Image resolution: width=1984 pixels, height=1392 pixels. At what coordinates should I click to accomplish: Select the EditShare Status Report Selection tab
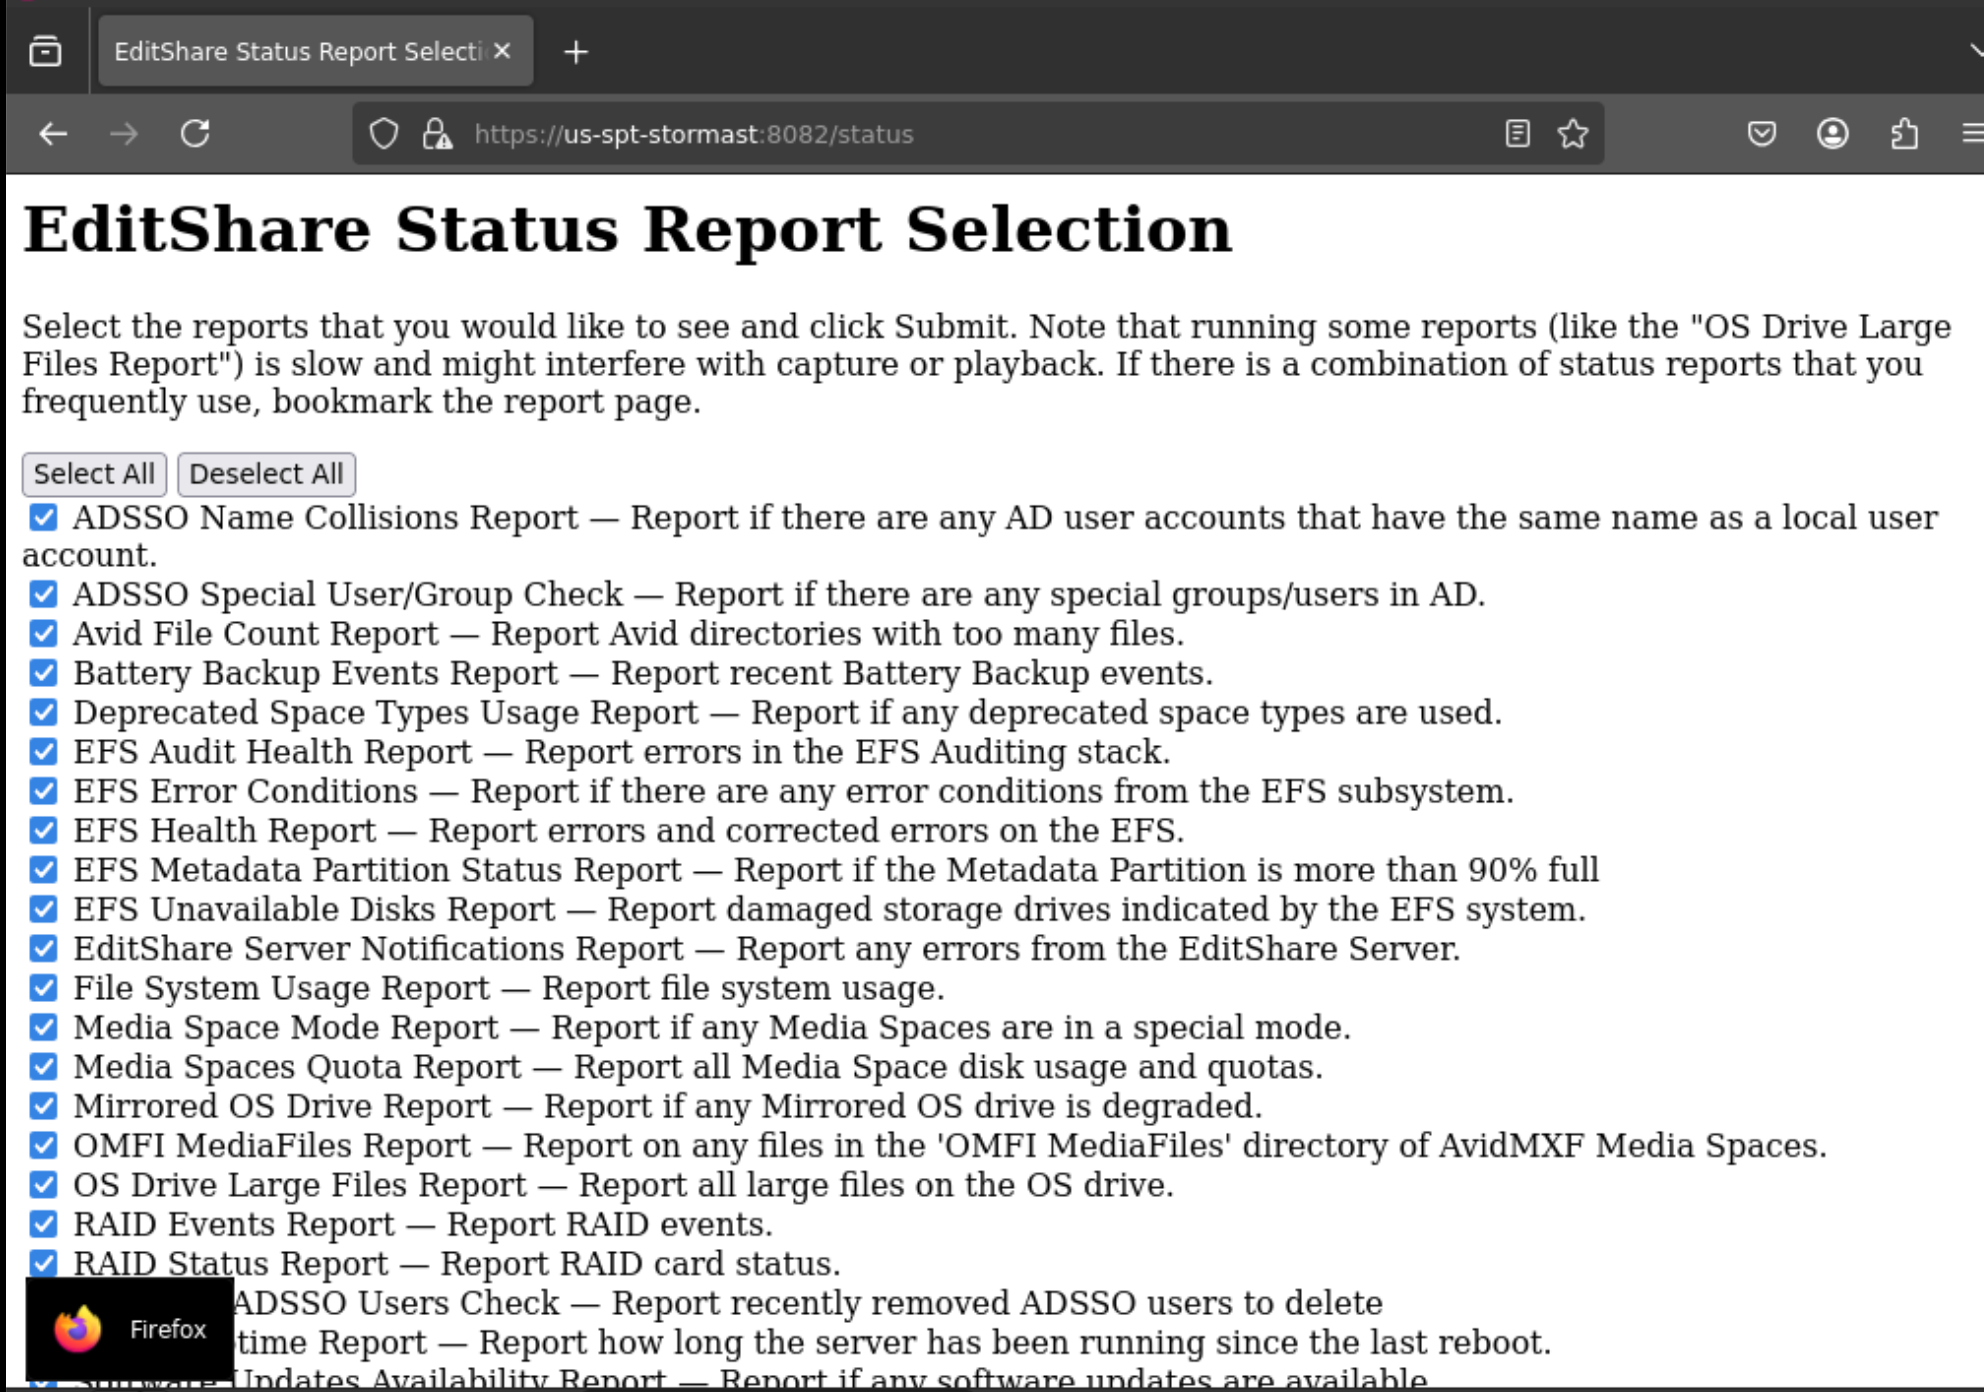pyautogui.click(x=316, y=51)
